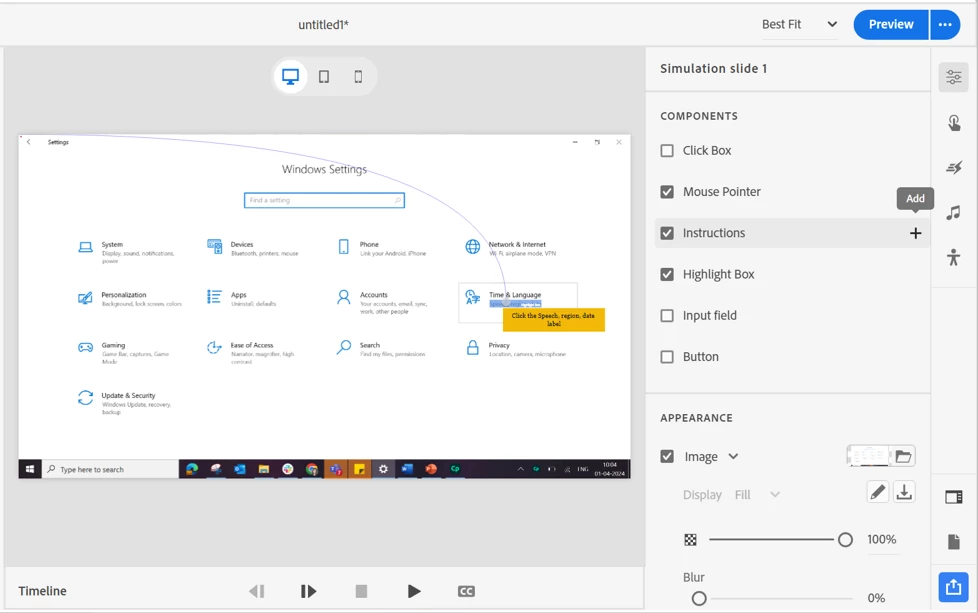Open the audio panel music note icon
This screenshot has width=978, height=613.
pyautogui.click(x=954, y=213)
